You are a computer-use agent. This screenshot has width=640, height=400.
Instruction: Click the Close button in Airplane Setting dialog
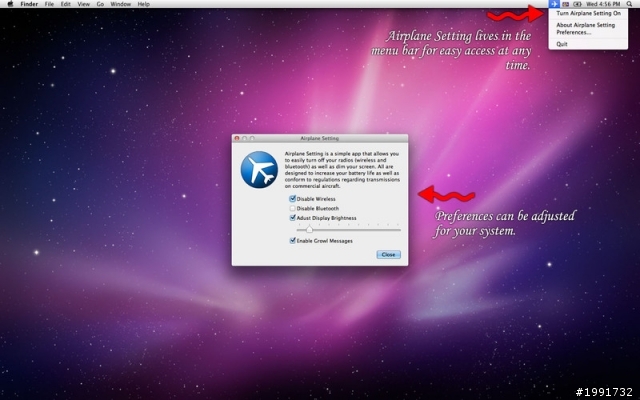click(x=388, y=255)
